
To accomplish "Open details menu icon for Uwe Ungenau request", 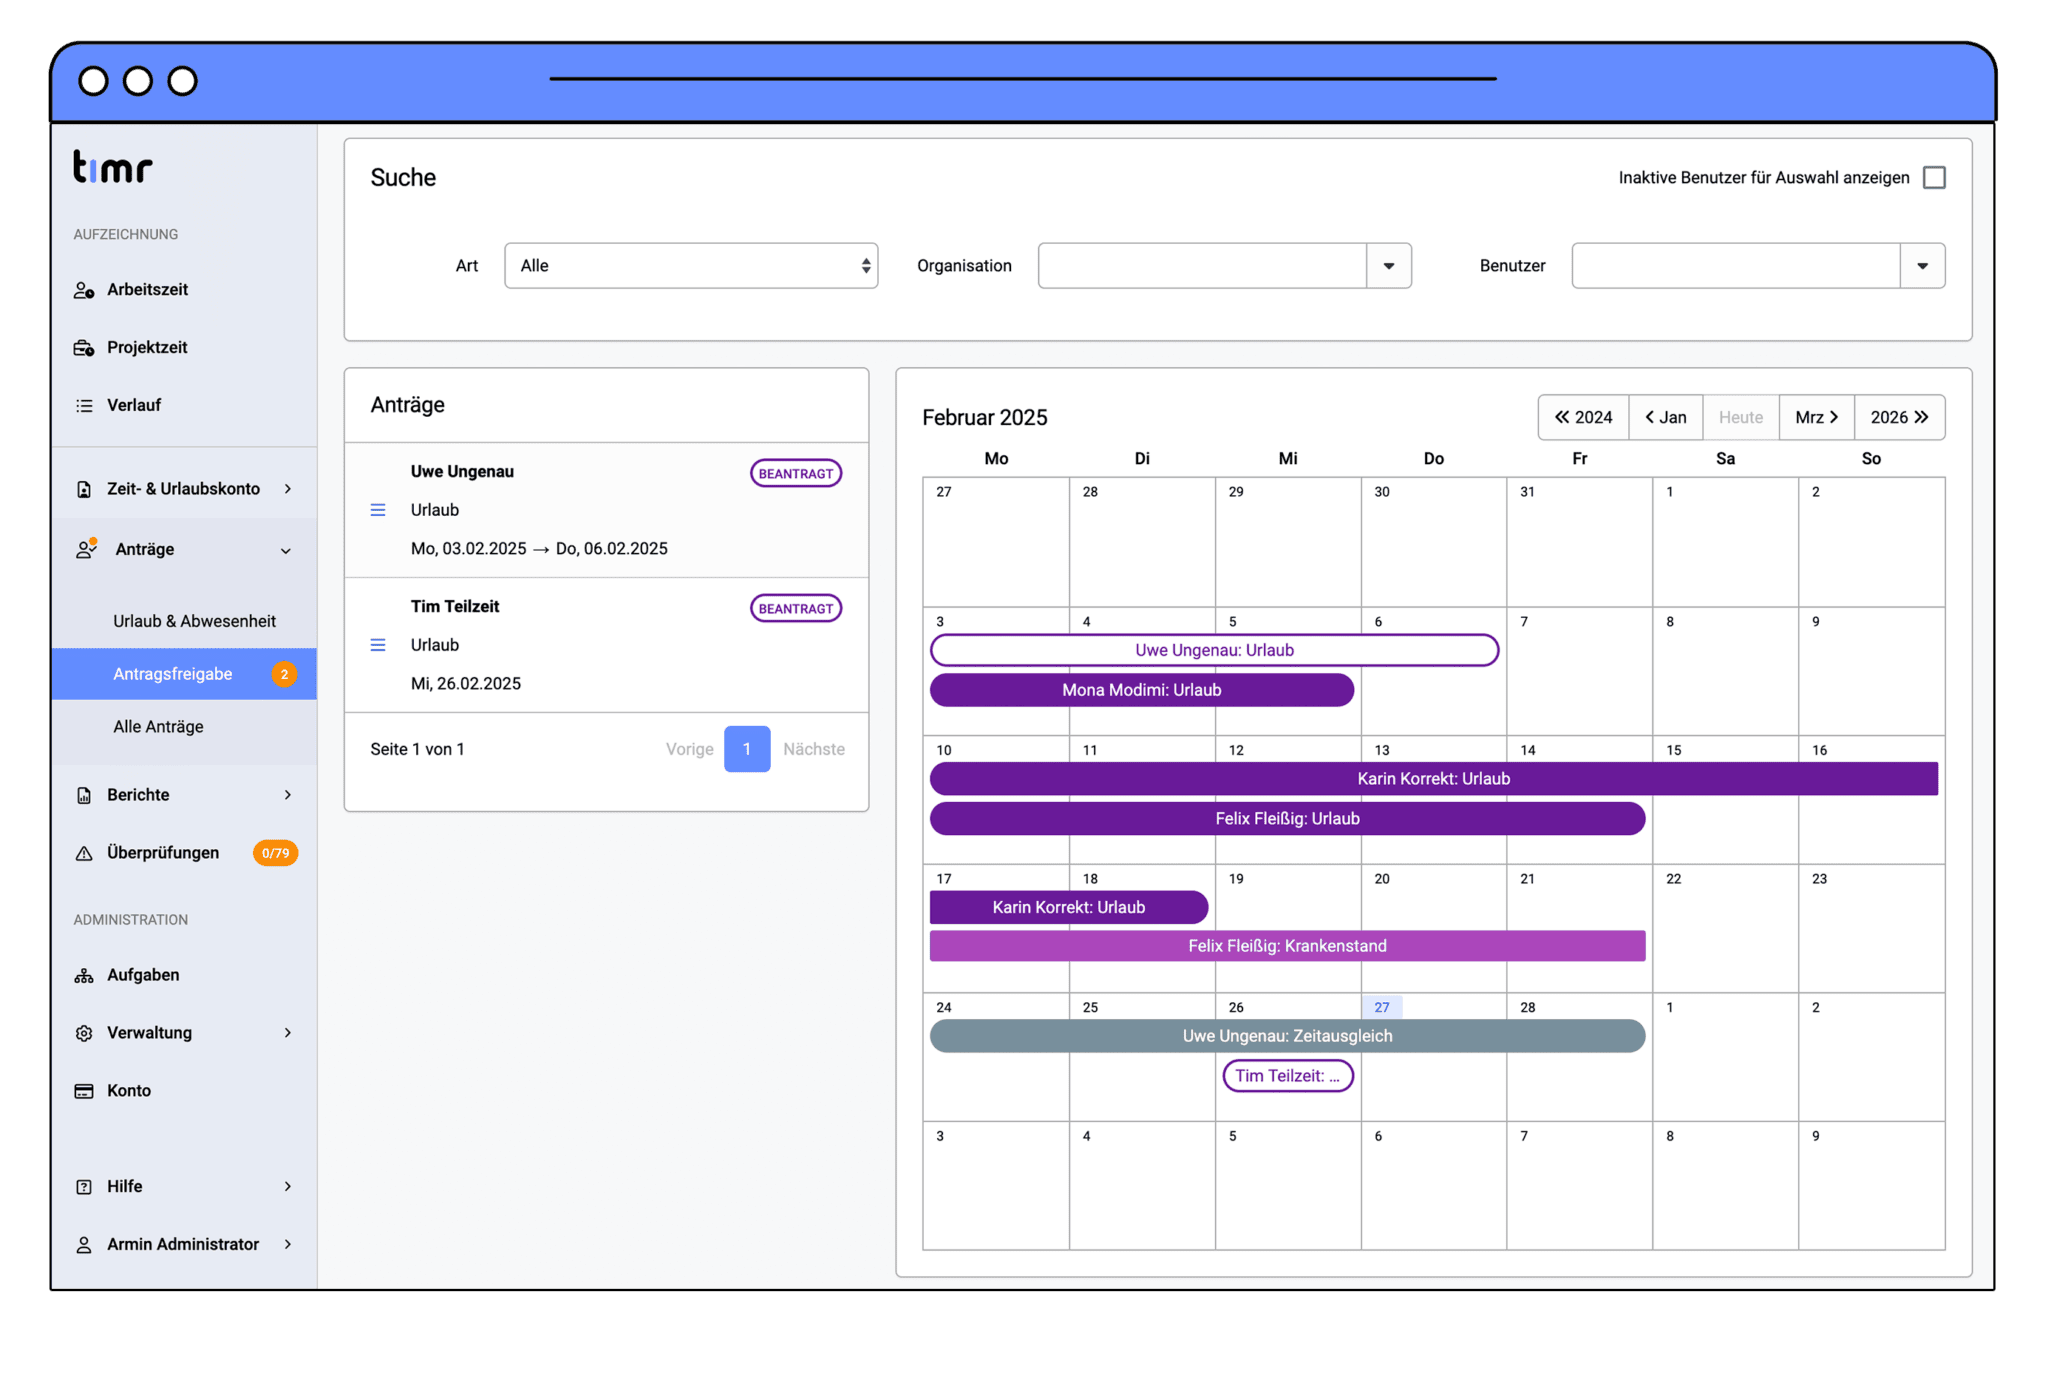I will click(x=378, y=510).
